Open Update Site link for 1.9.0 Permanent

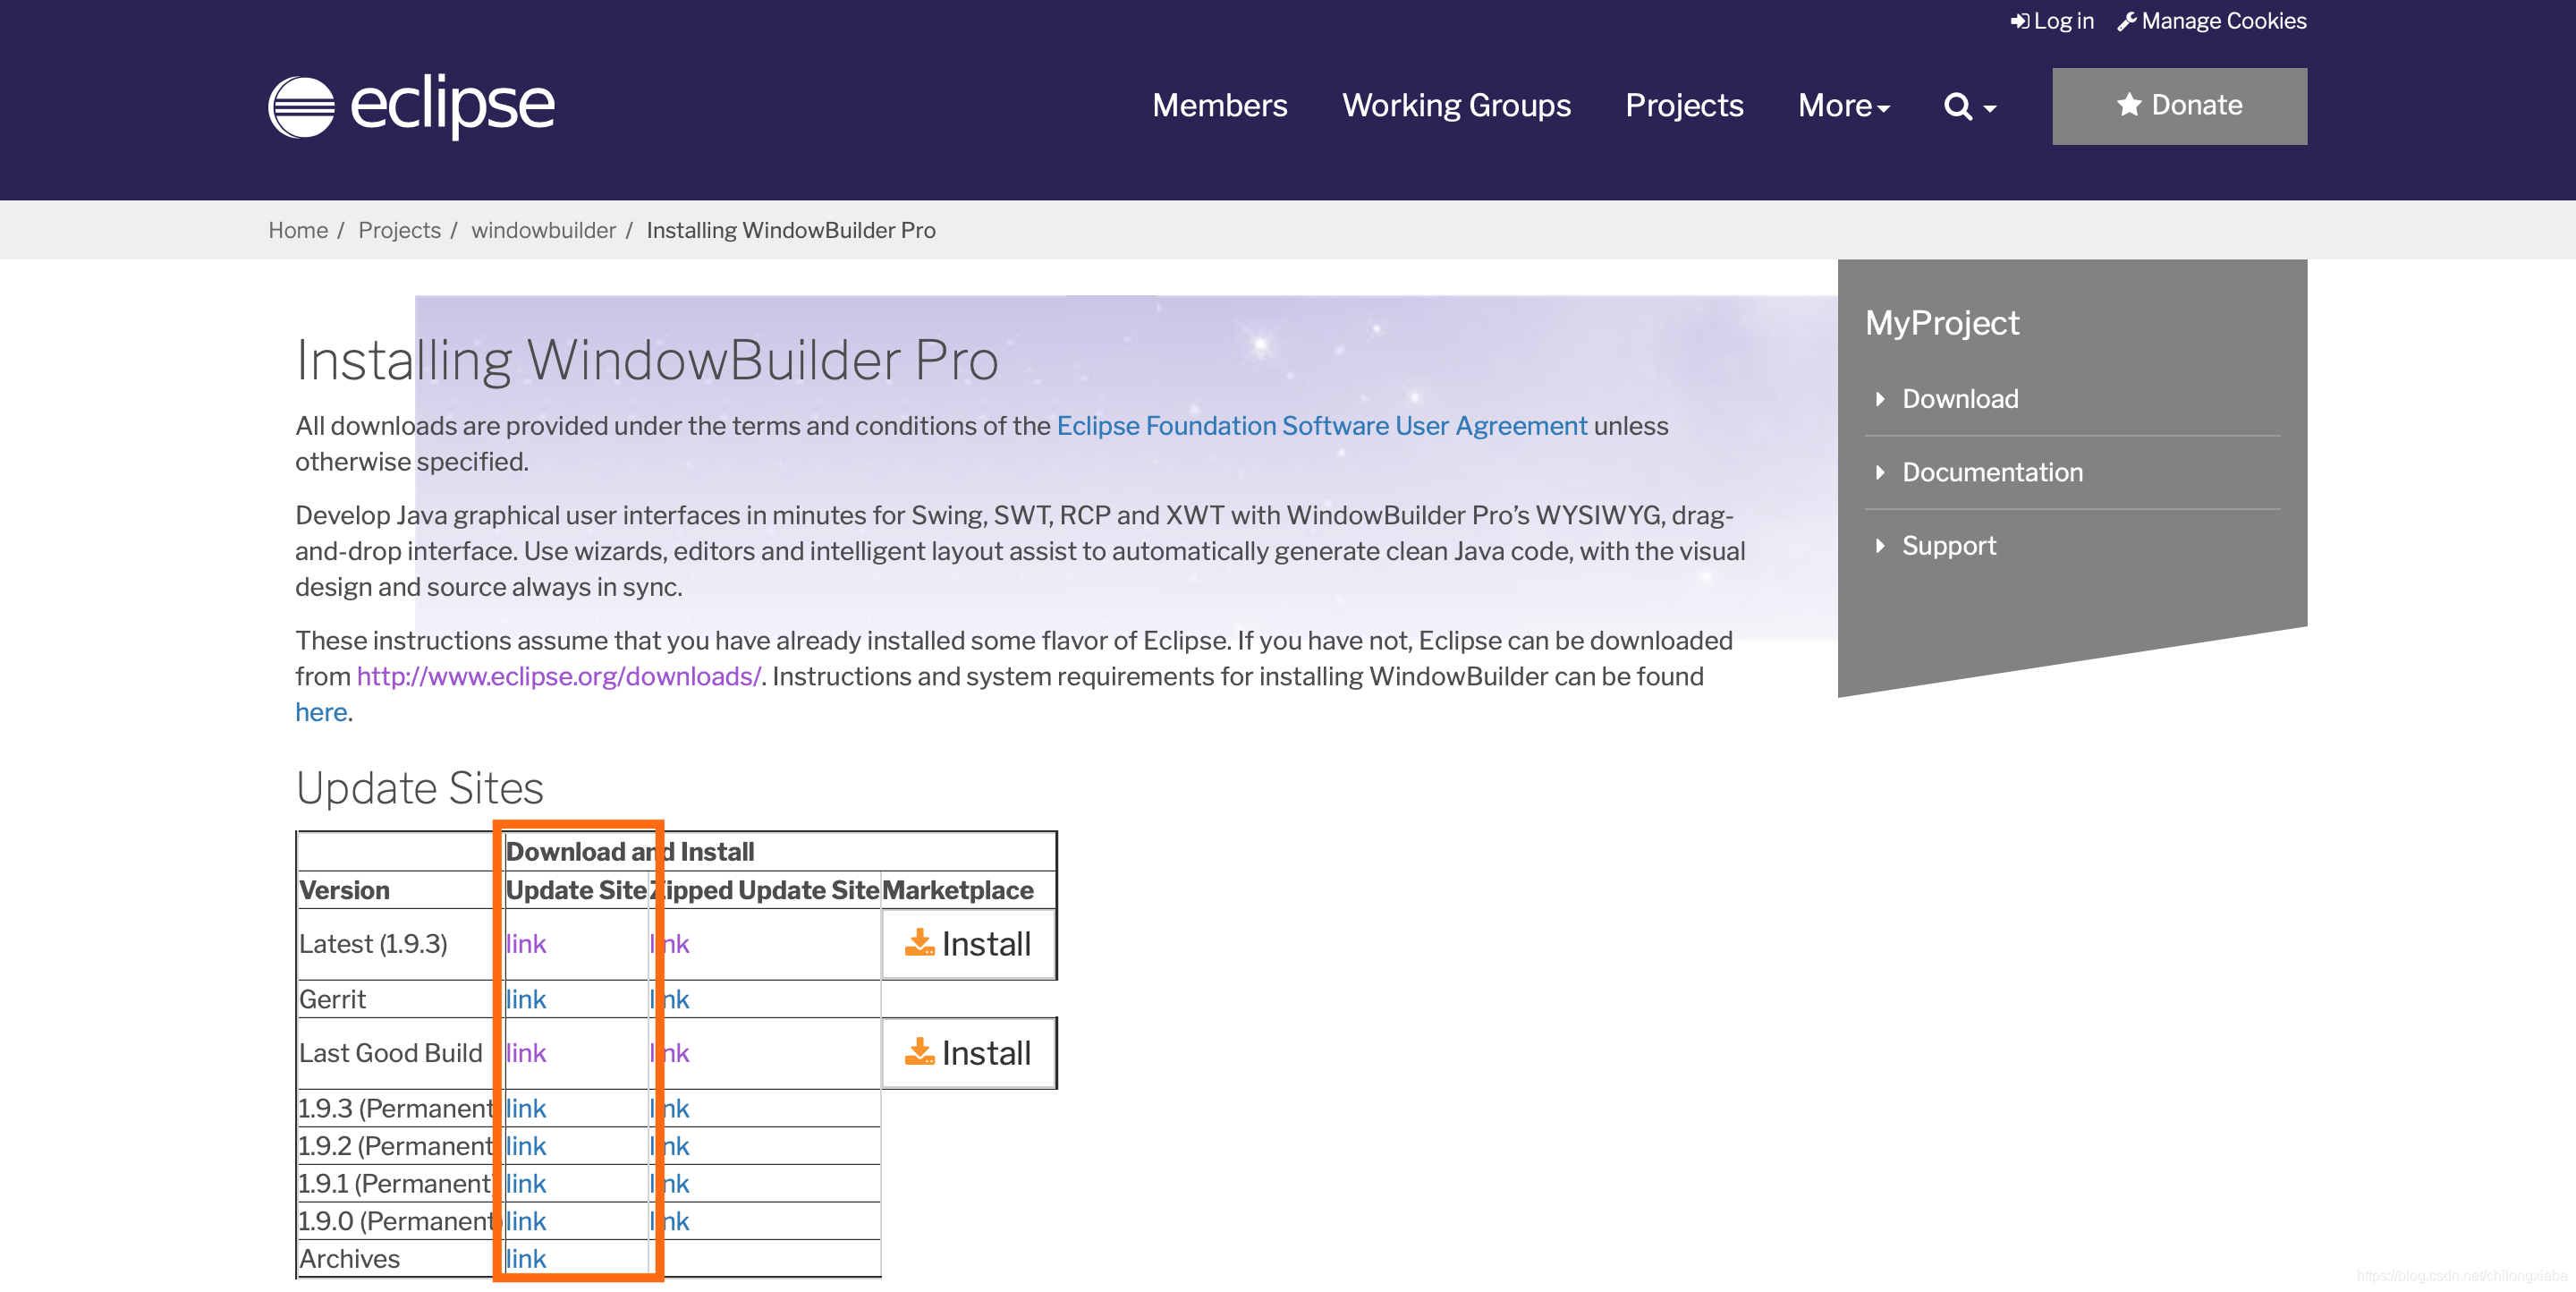coord(526,1221)
